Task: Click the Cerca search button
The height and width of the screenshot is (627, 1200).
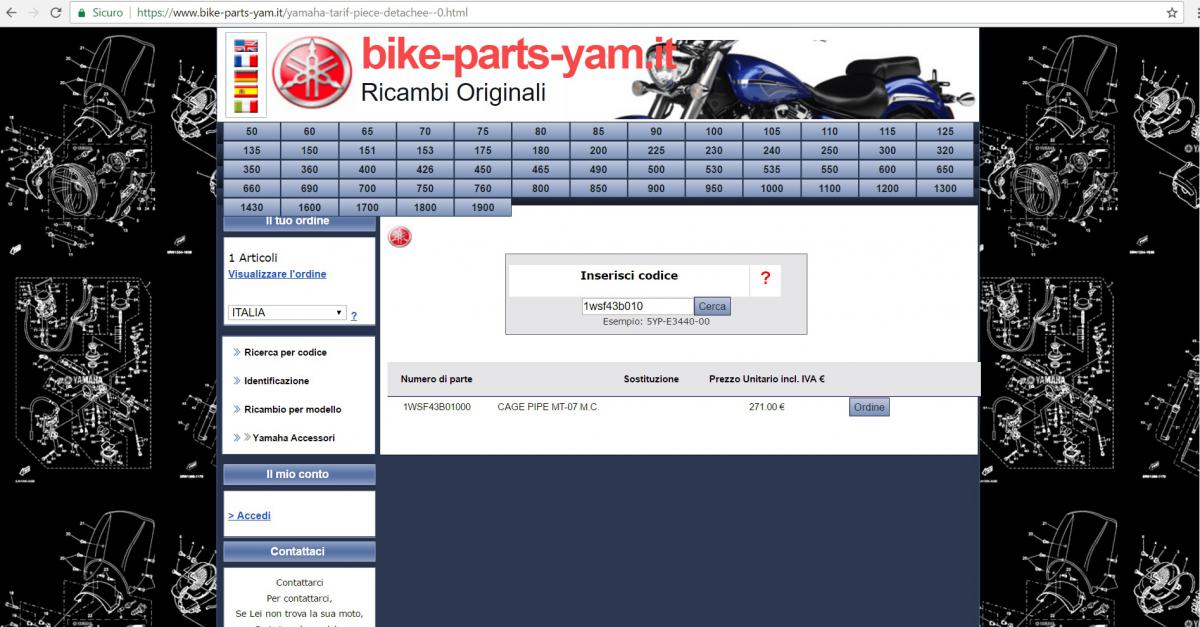Action: 712,306
